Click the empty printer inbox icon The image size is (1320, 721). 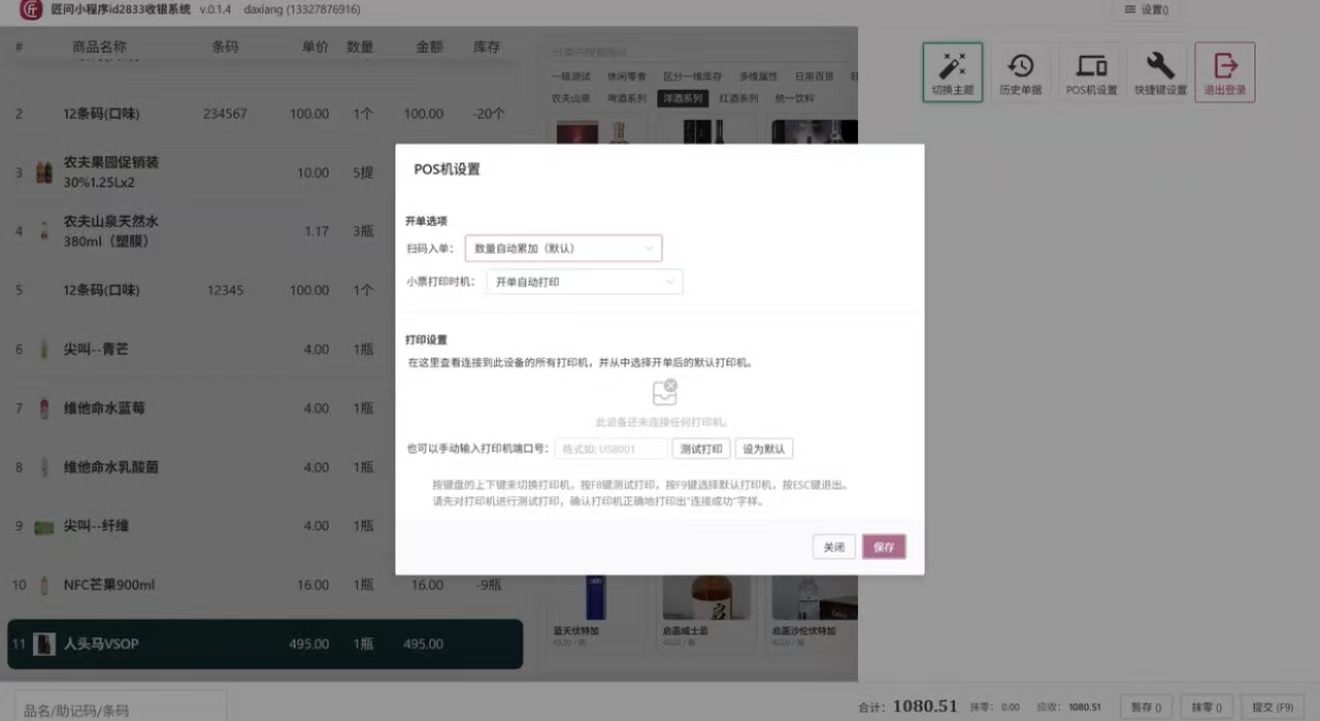click(665, 392)
